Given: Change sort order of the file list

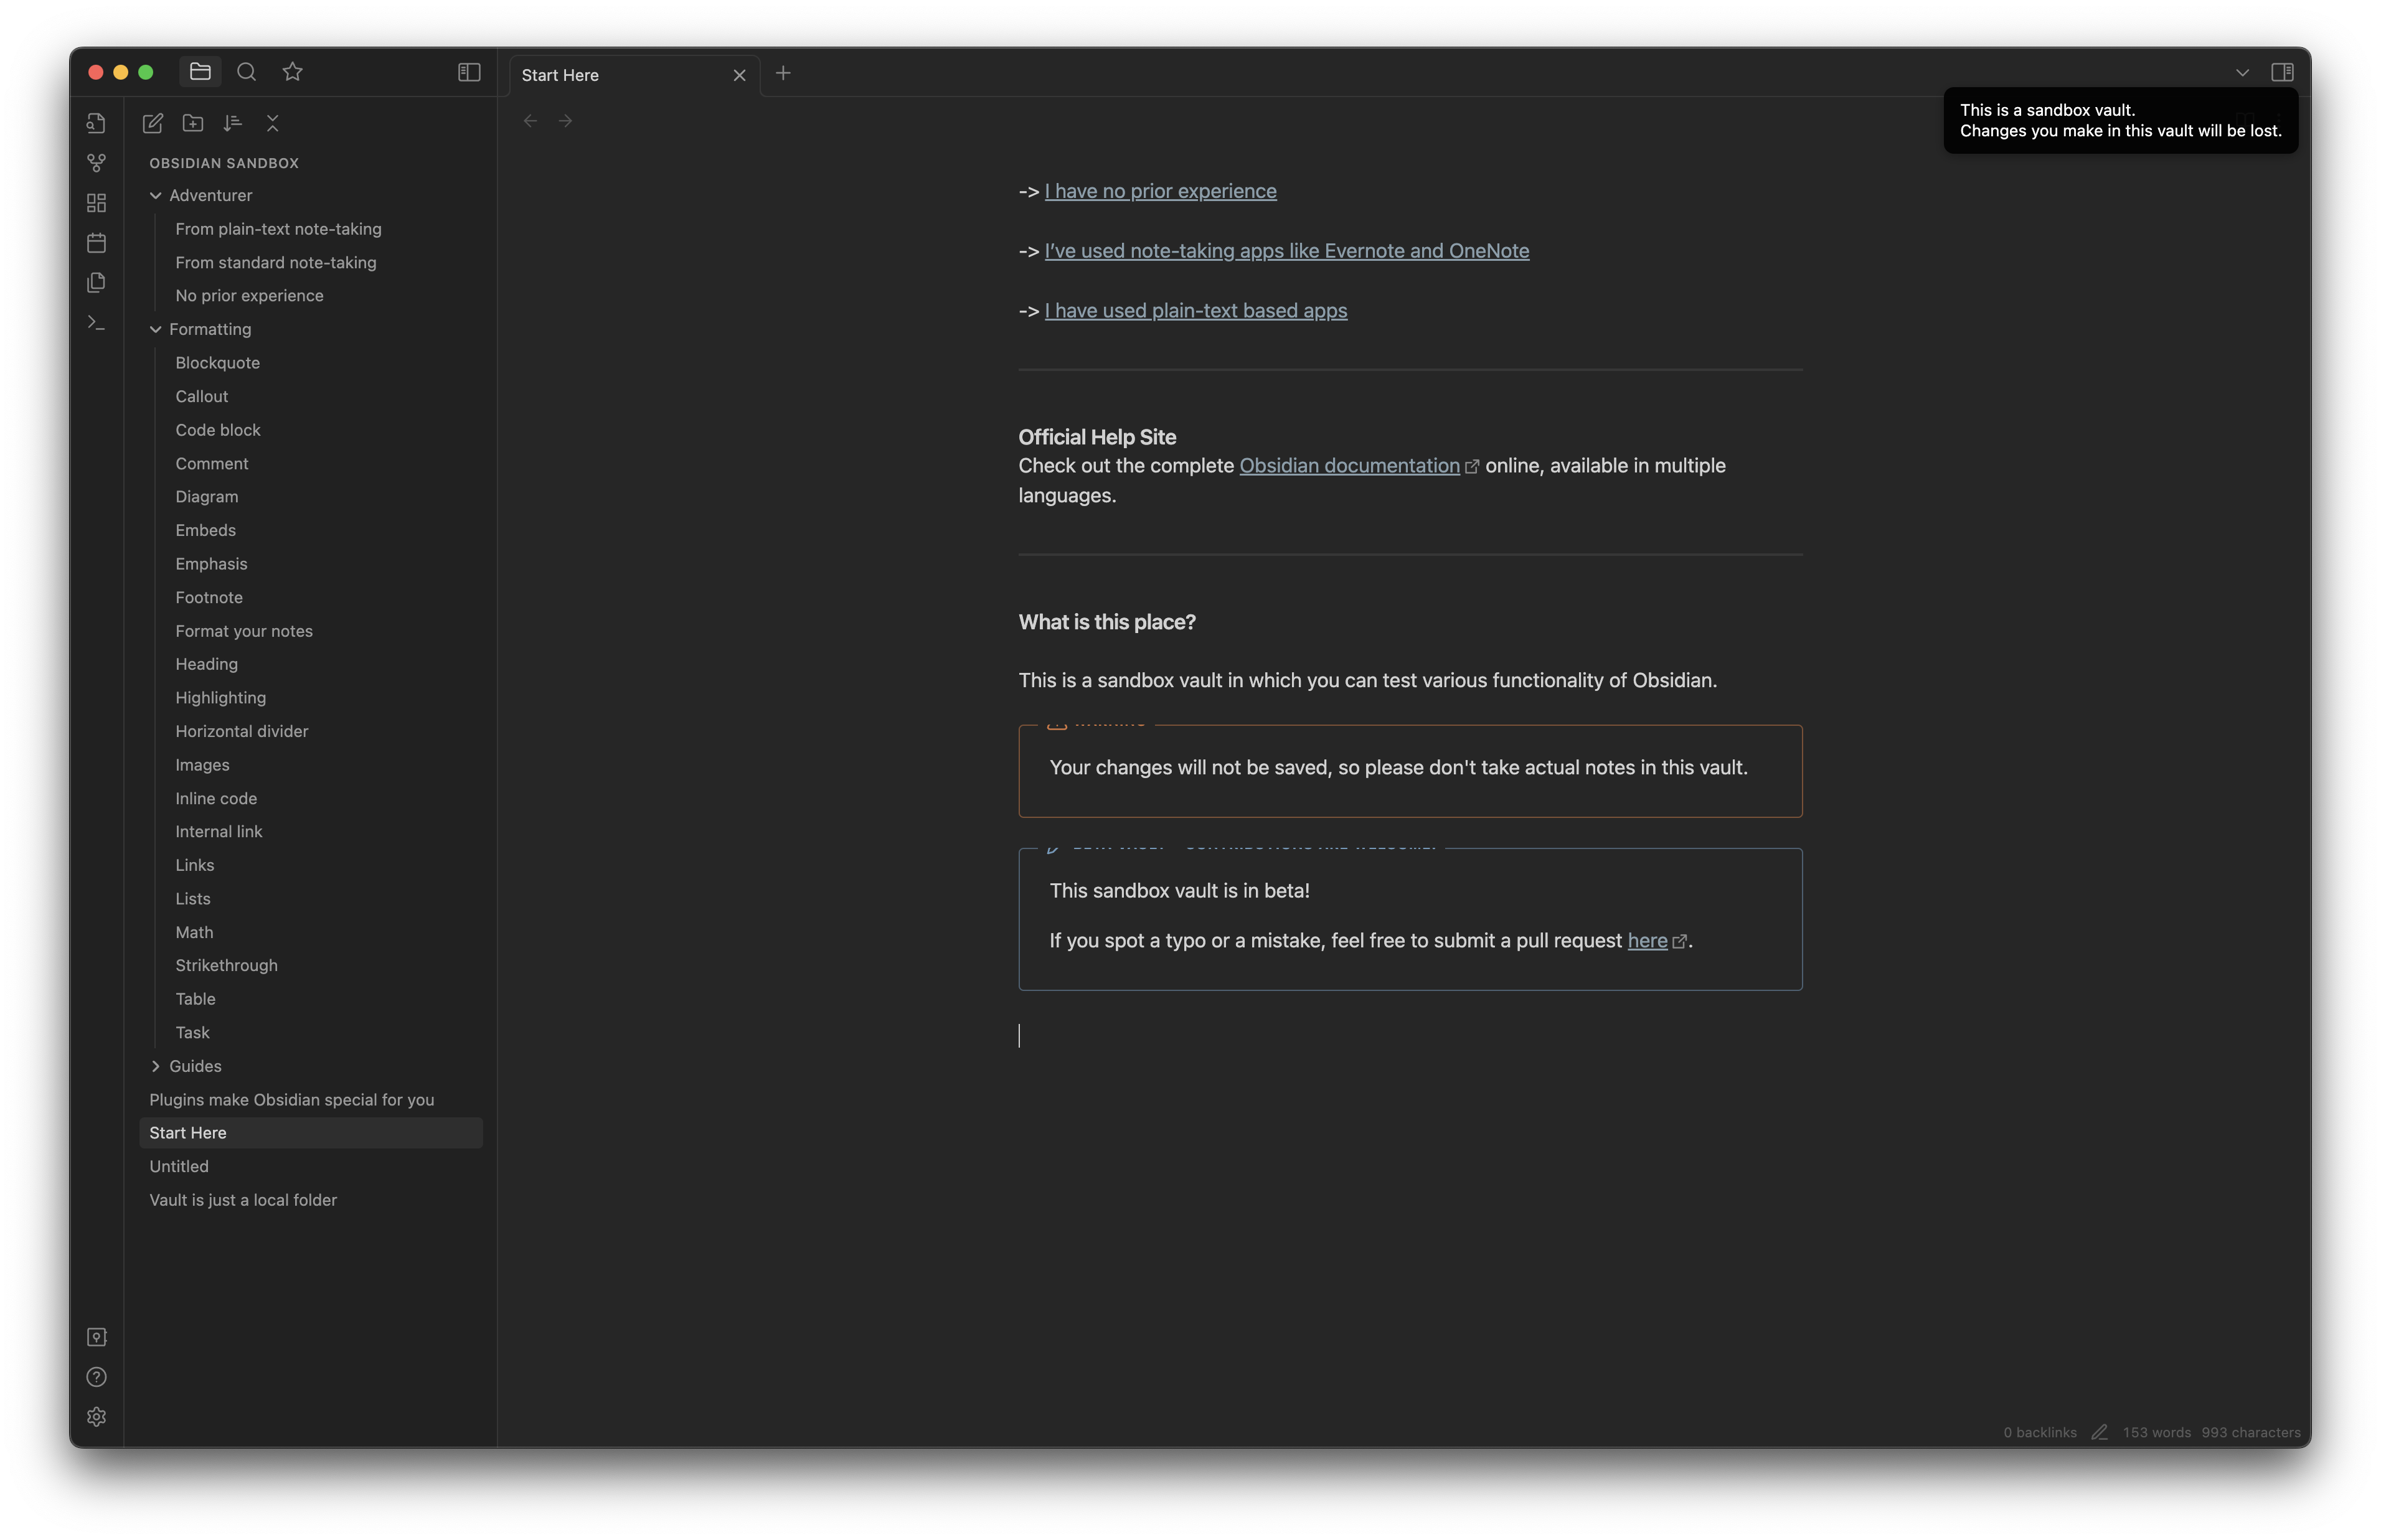Looking at the screenshot, I should coord(232,123).
